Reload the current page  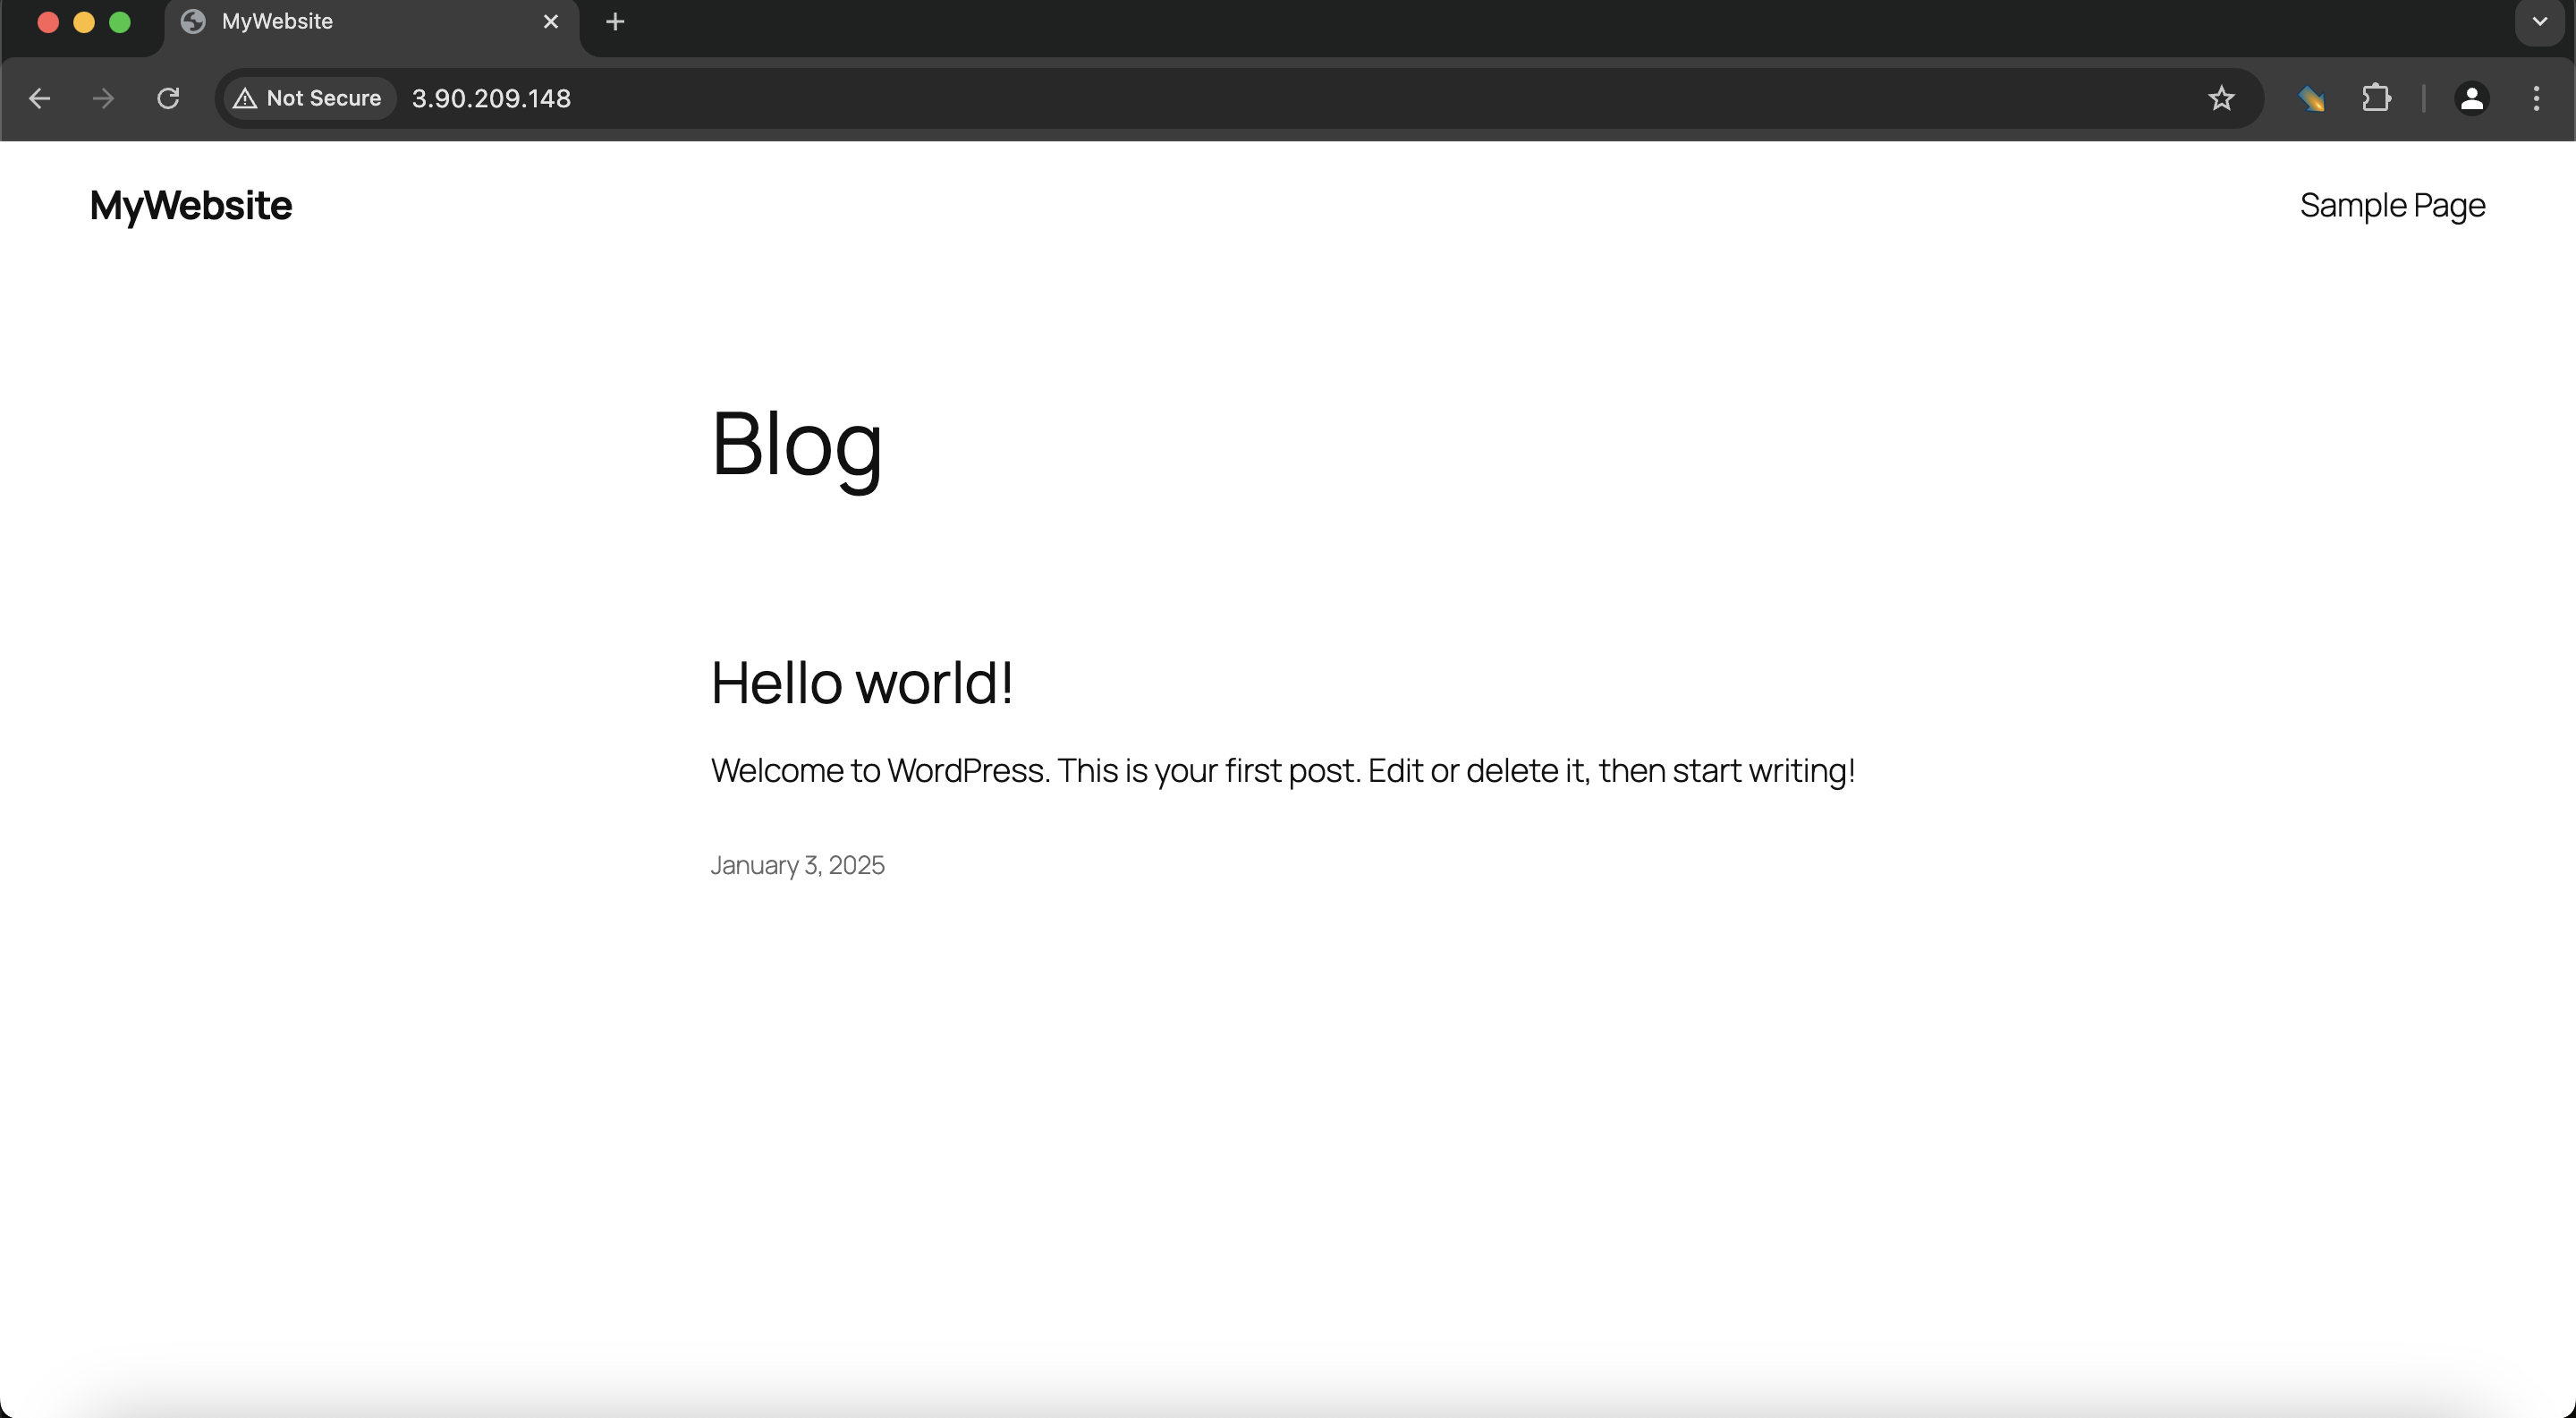168,98
